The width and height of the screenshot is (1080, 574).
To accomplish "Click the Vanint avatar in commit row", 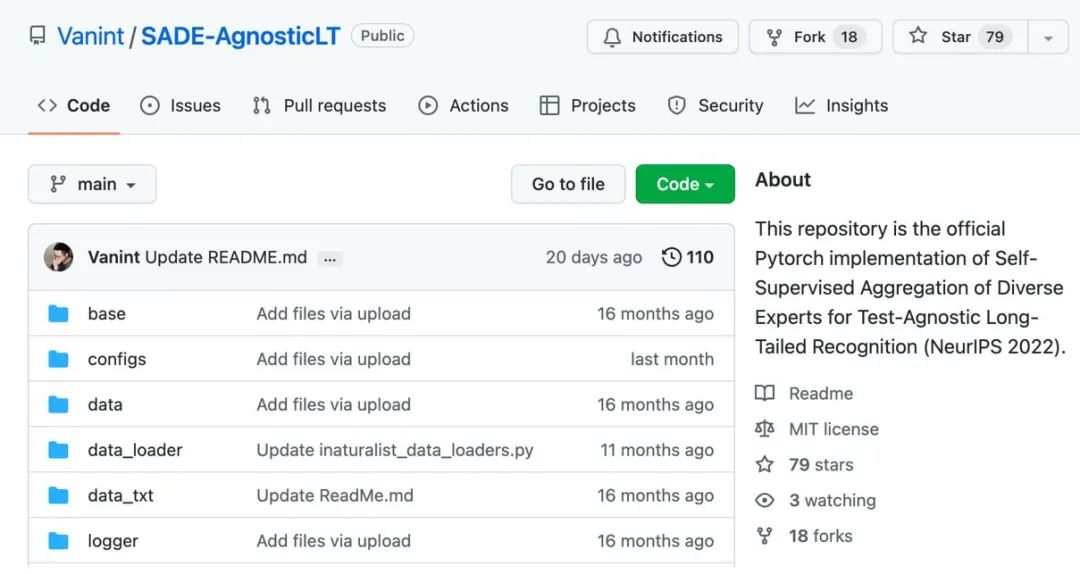I will tap(59, 257).
